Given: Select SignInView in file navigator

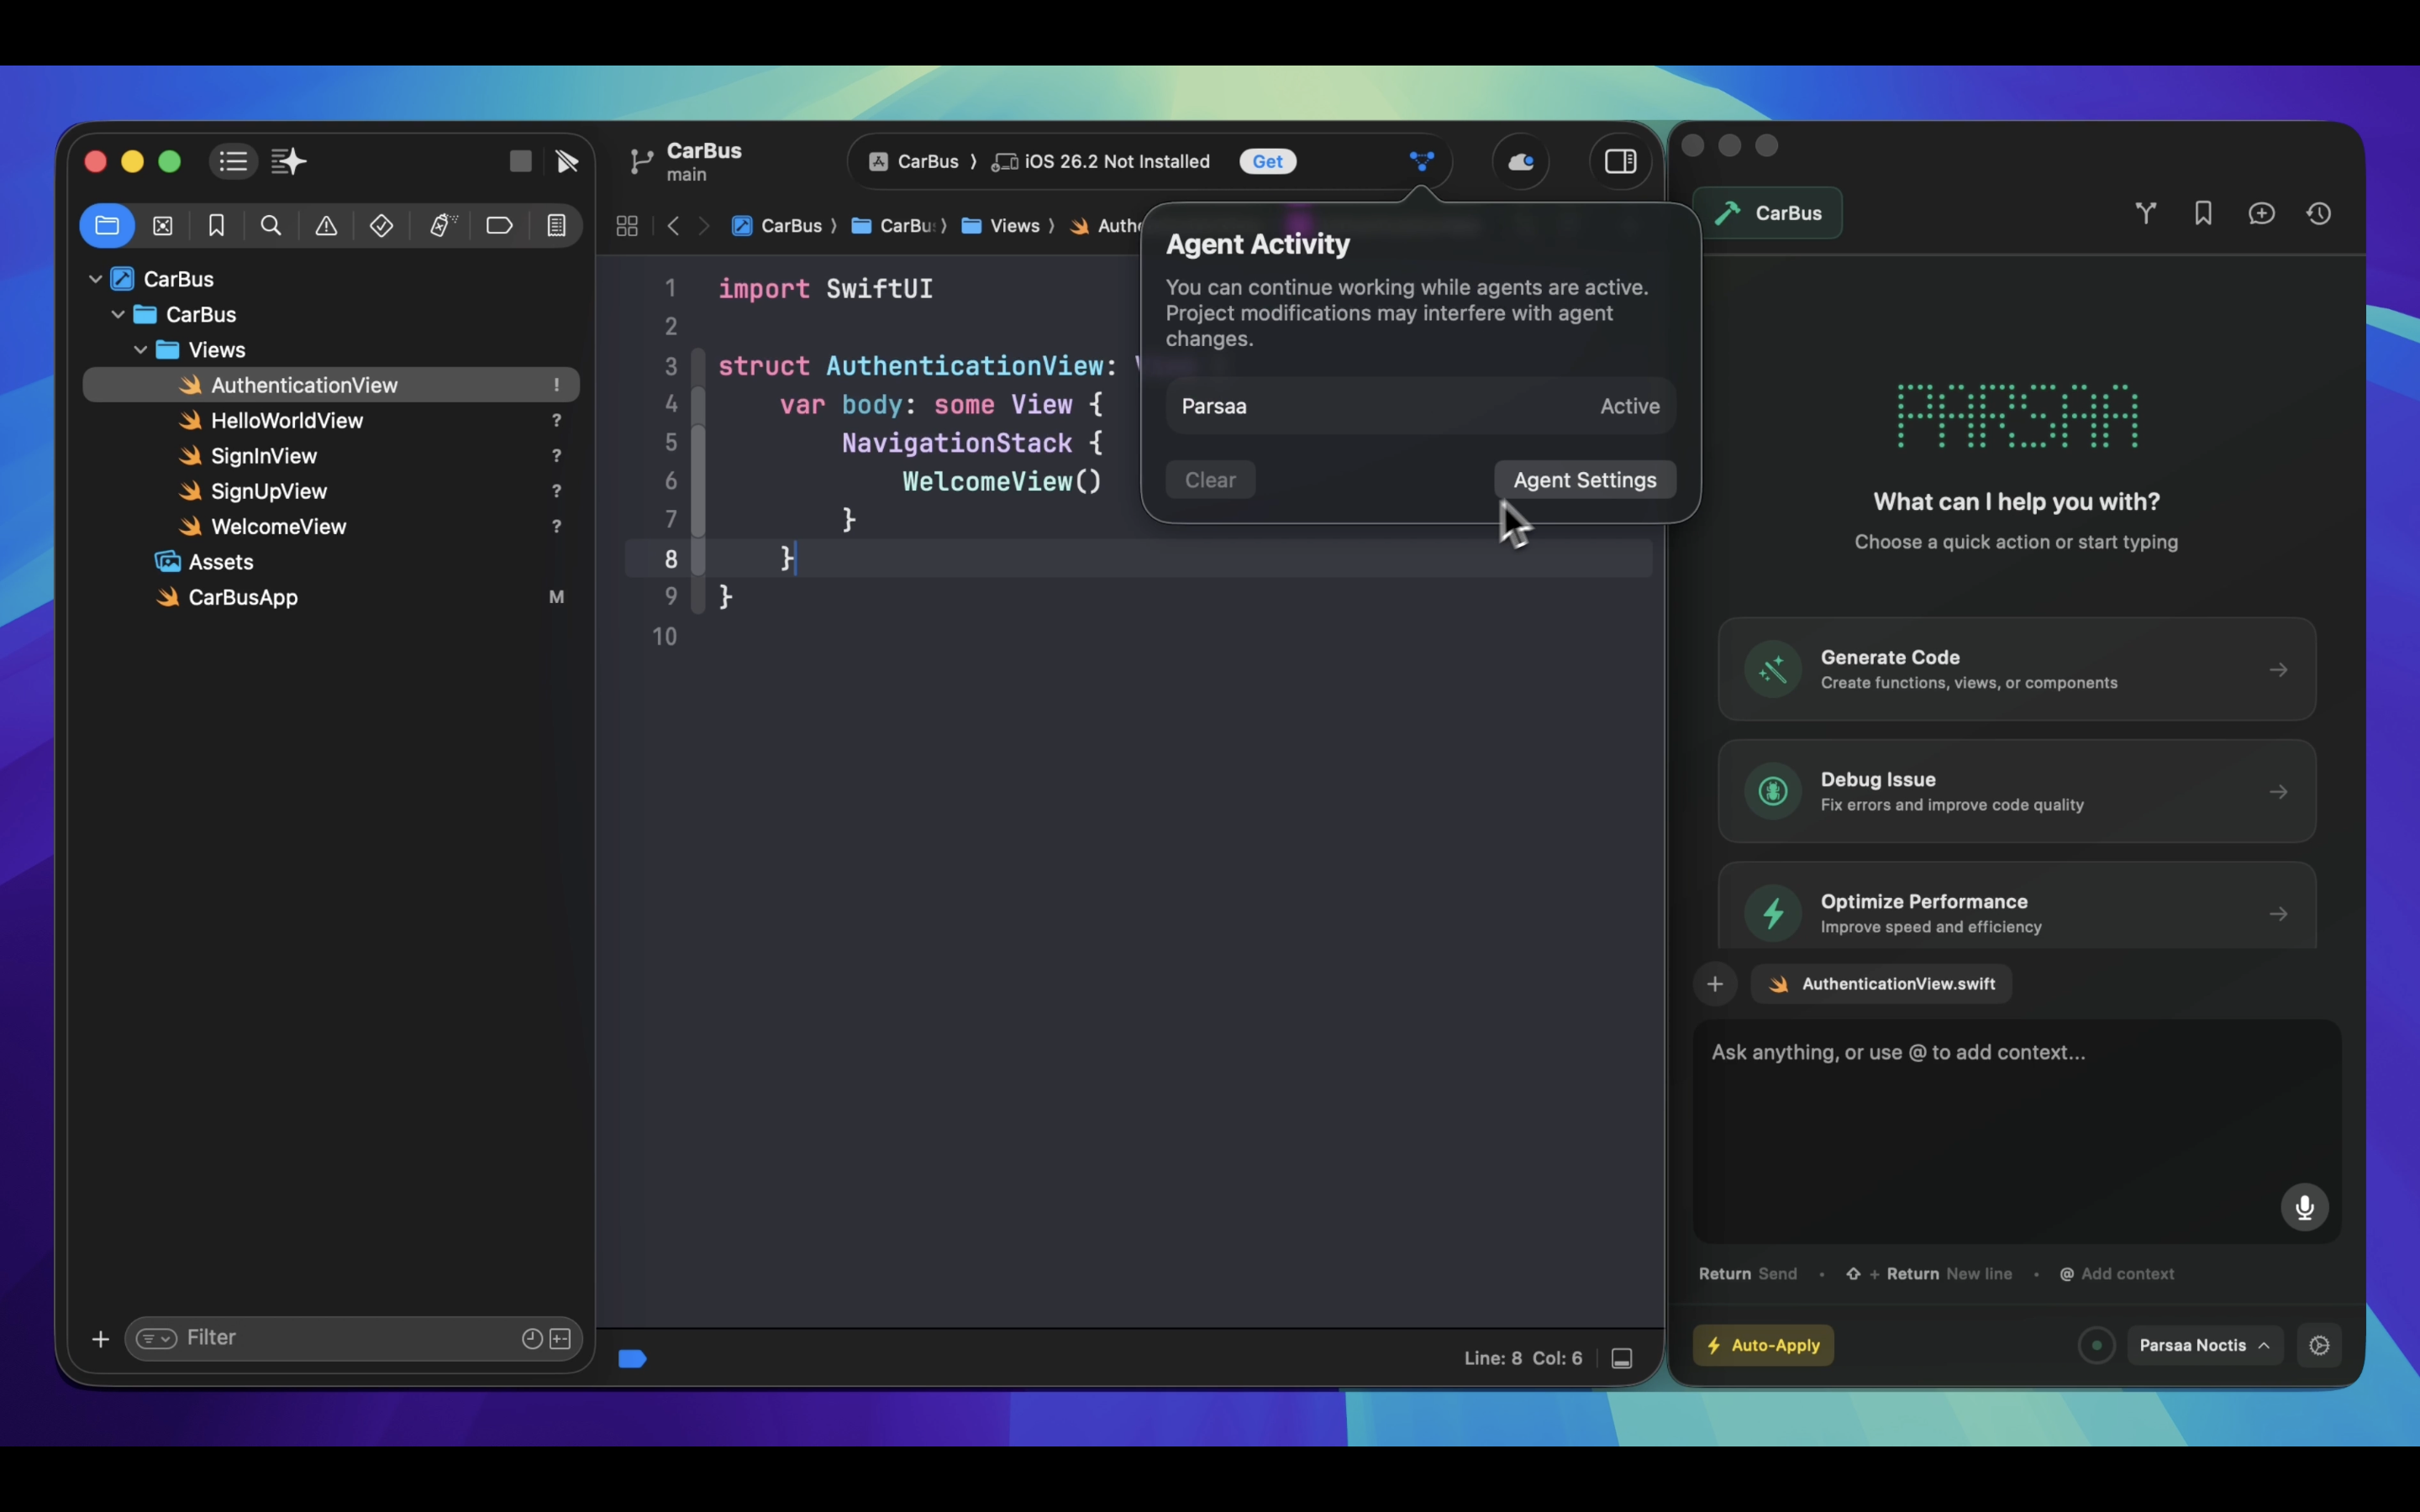Looking at the screenshot, I should pos(264,456).
